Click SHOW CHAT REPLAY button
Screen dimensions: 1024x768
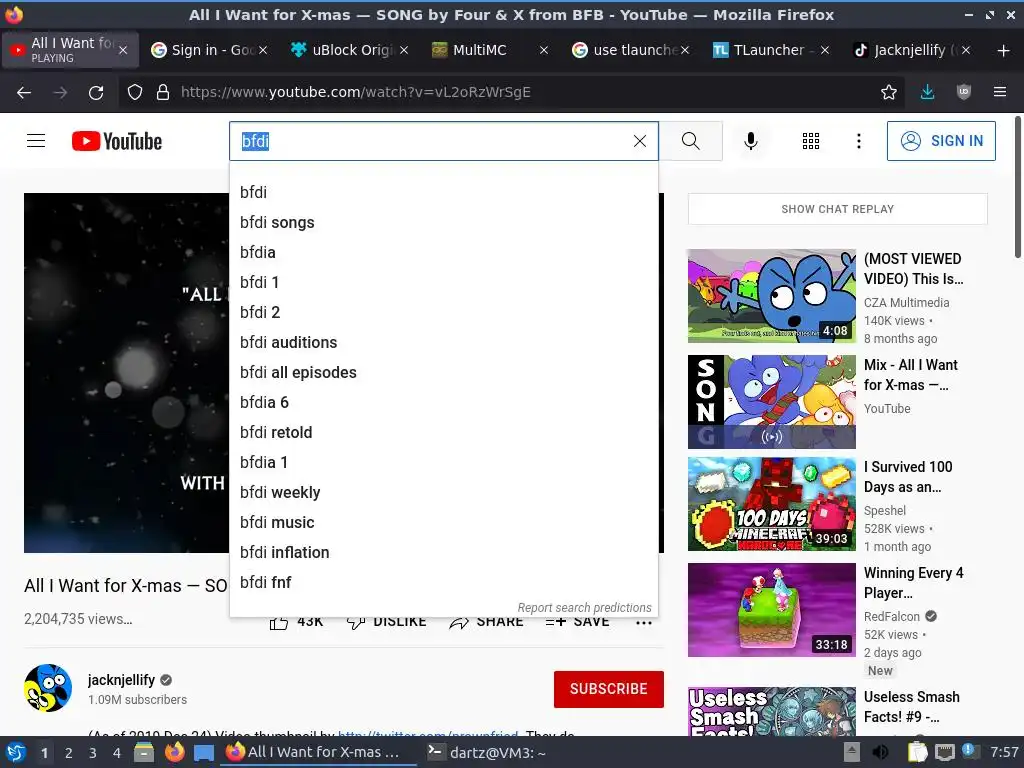click(x=837, y=209)
